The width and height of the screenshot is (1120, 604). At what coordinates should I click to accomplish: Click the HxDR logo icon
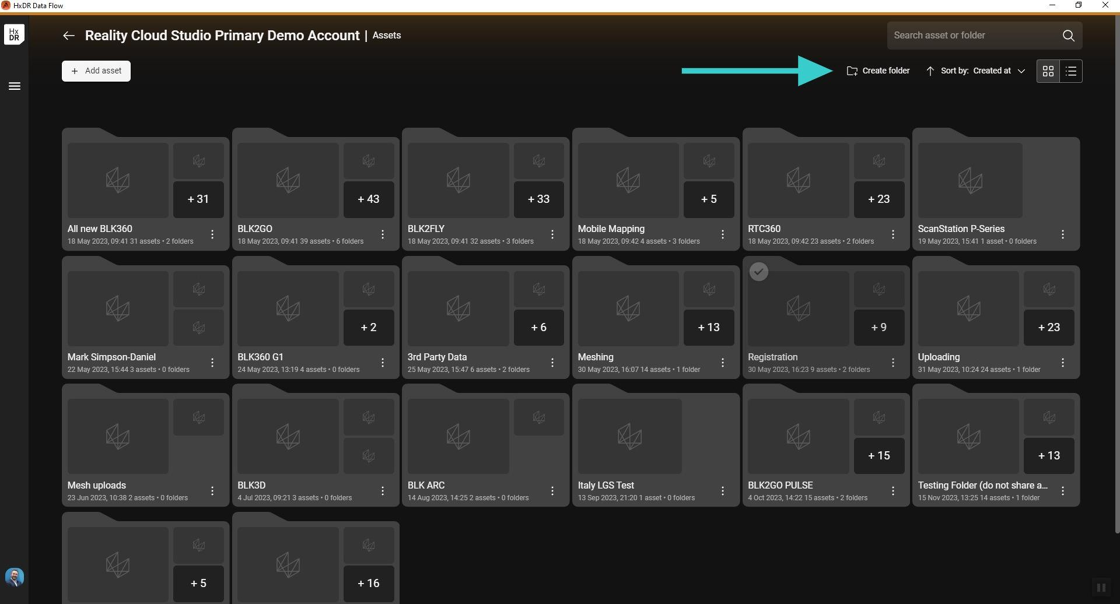tap(14, 34)
